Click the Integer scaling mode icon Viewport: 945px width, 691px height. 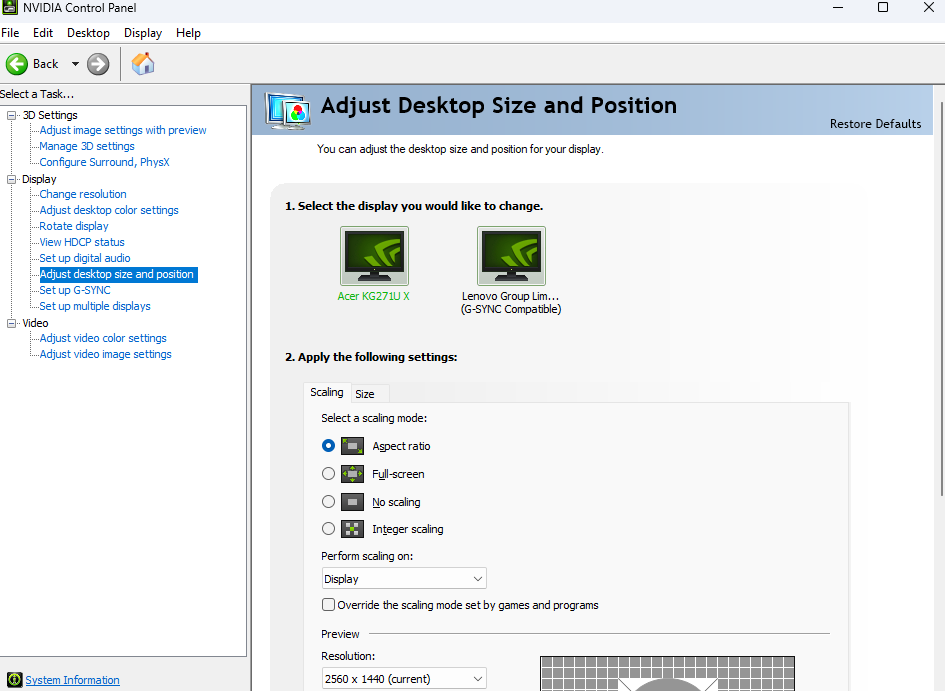[353, 529]
